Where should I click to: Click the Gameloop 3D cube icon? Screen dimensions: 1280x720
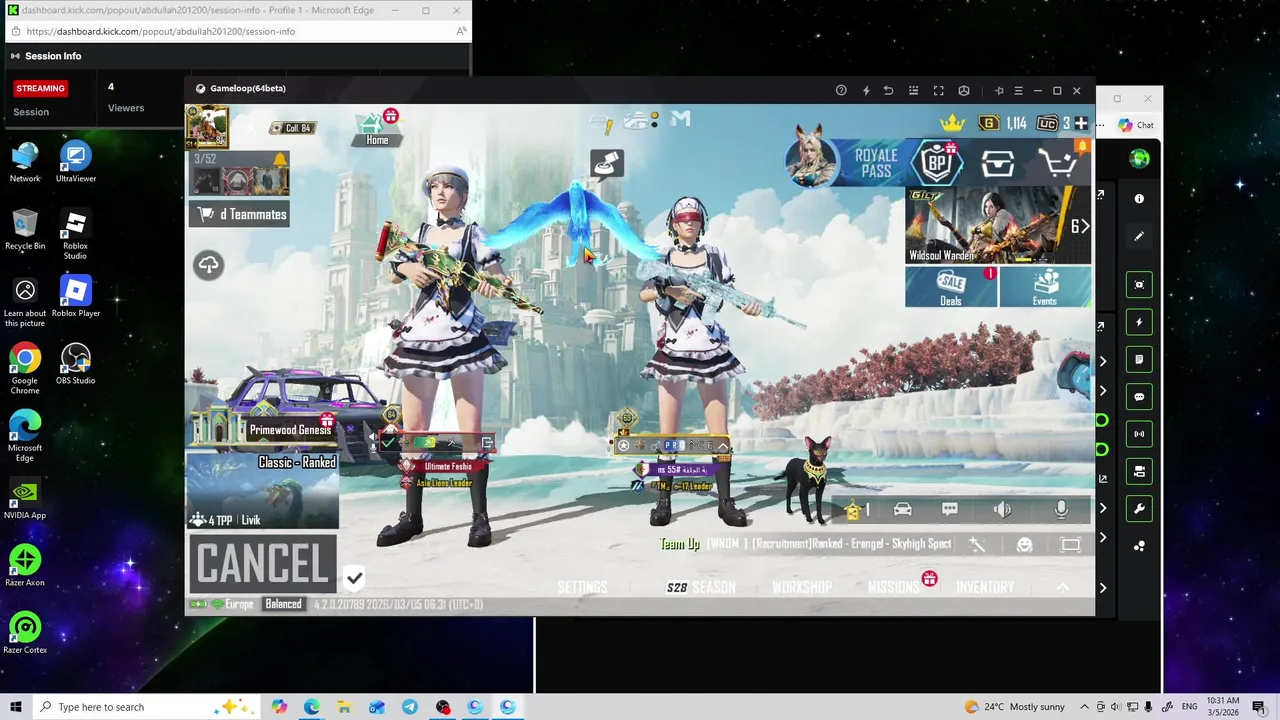pos(964,90)
